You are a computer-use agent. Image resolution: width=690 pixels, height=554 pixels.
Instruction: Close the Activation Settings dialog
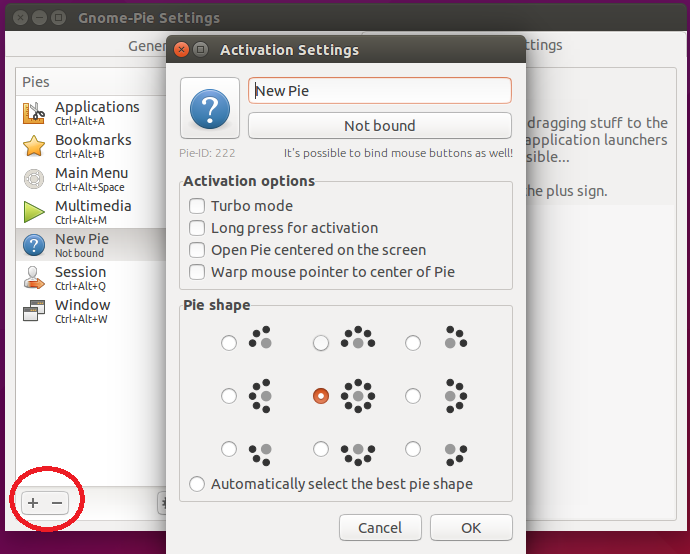pos(181,49)
